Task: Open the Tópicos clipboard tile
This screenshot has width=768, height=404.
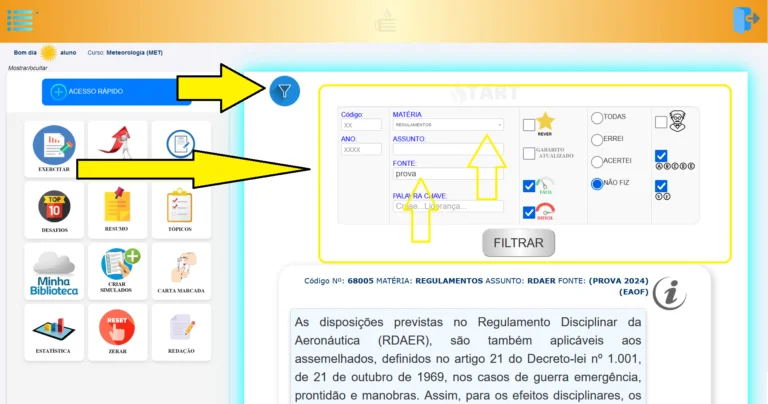Action: pos(180,211)
